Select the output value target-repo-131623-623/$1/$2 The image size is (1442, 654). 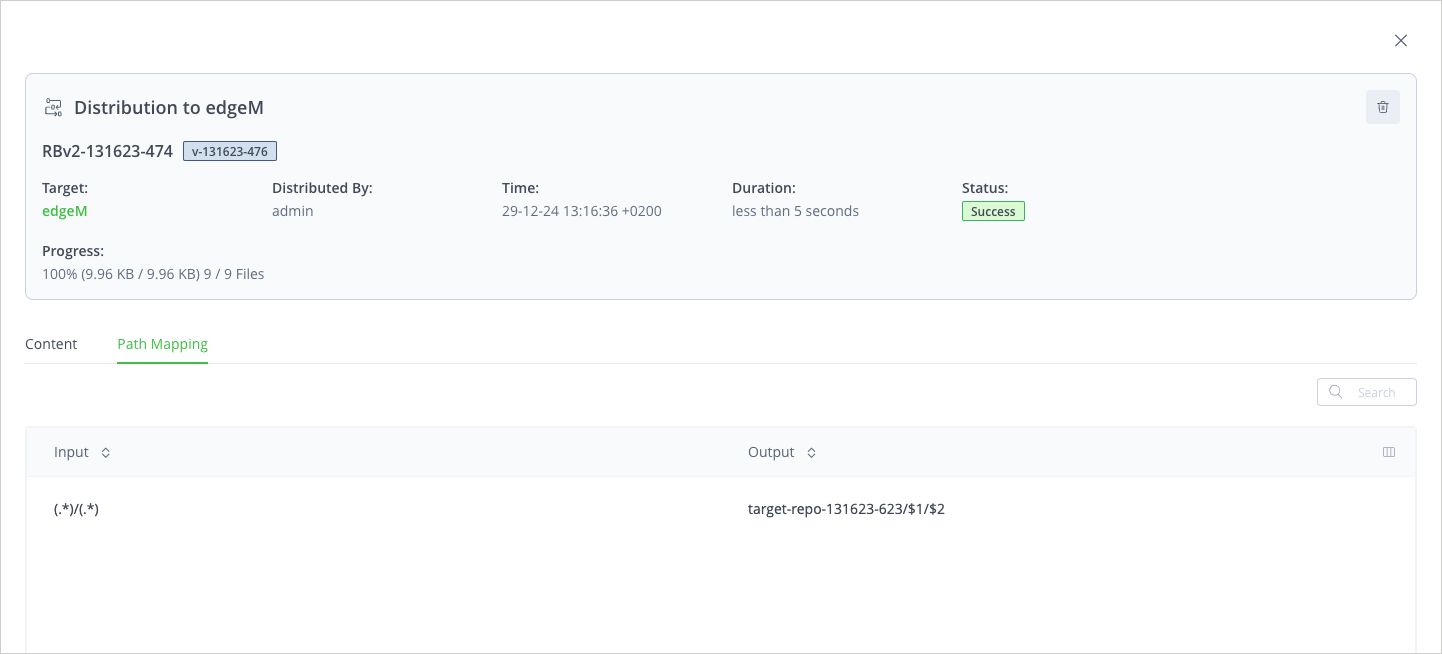847,509
